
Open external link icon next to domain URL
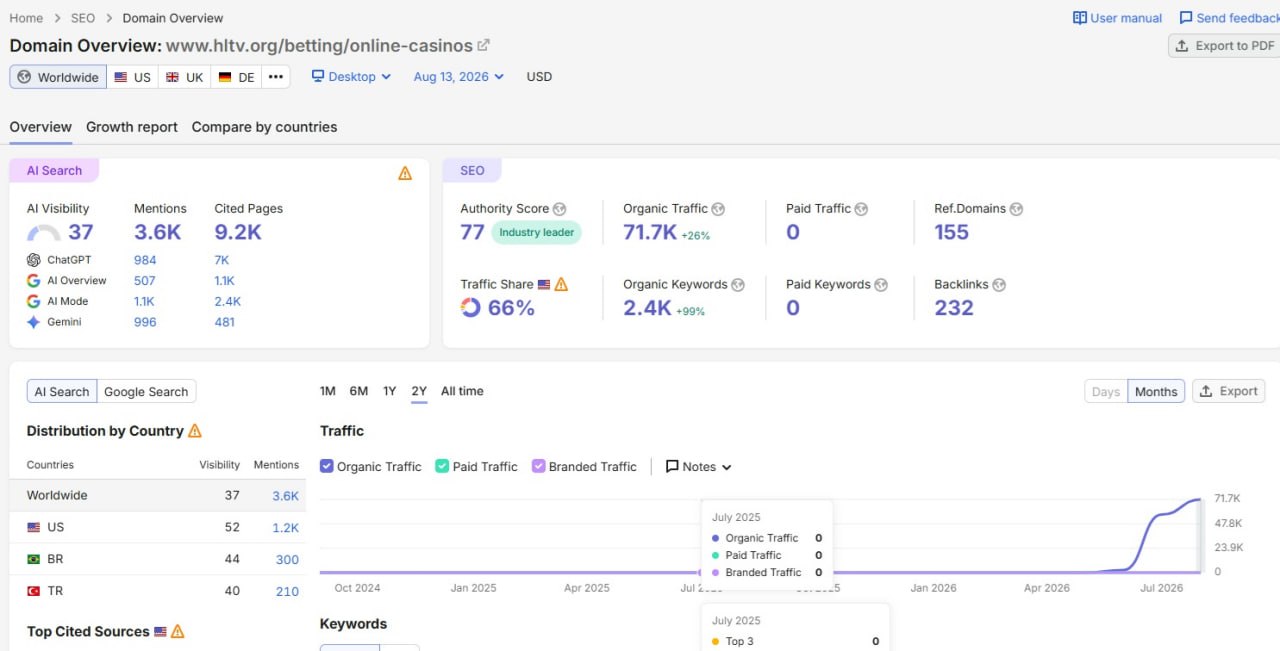(x=484, y=45)
